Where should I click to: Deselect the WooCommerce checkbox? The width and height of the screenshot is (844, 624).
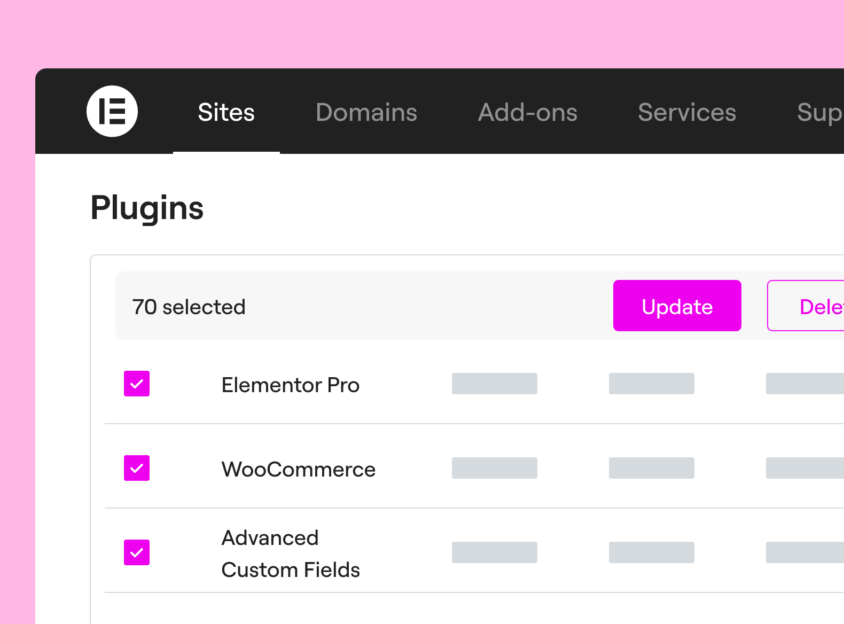tap(137, 468)
